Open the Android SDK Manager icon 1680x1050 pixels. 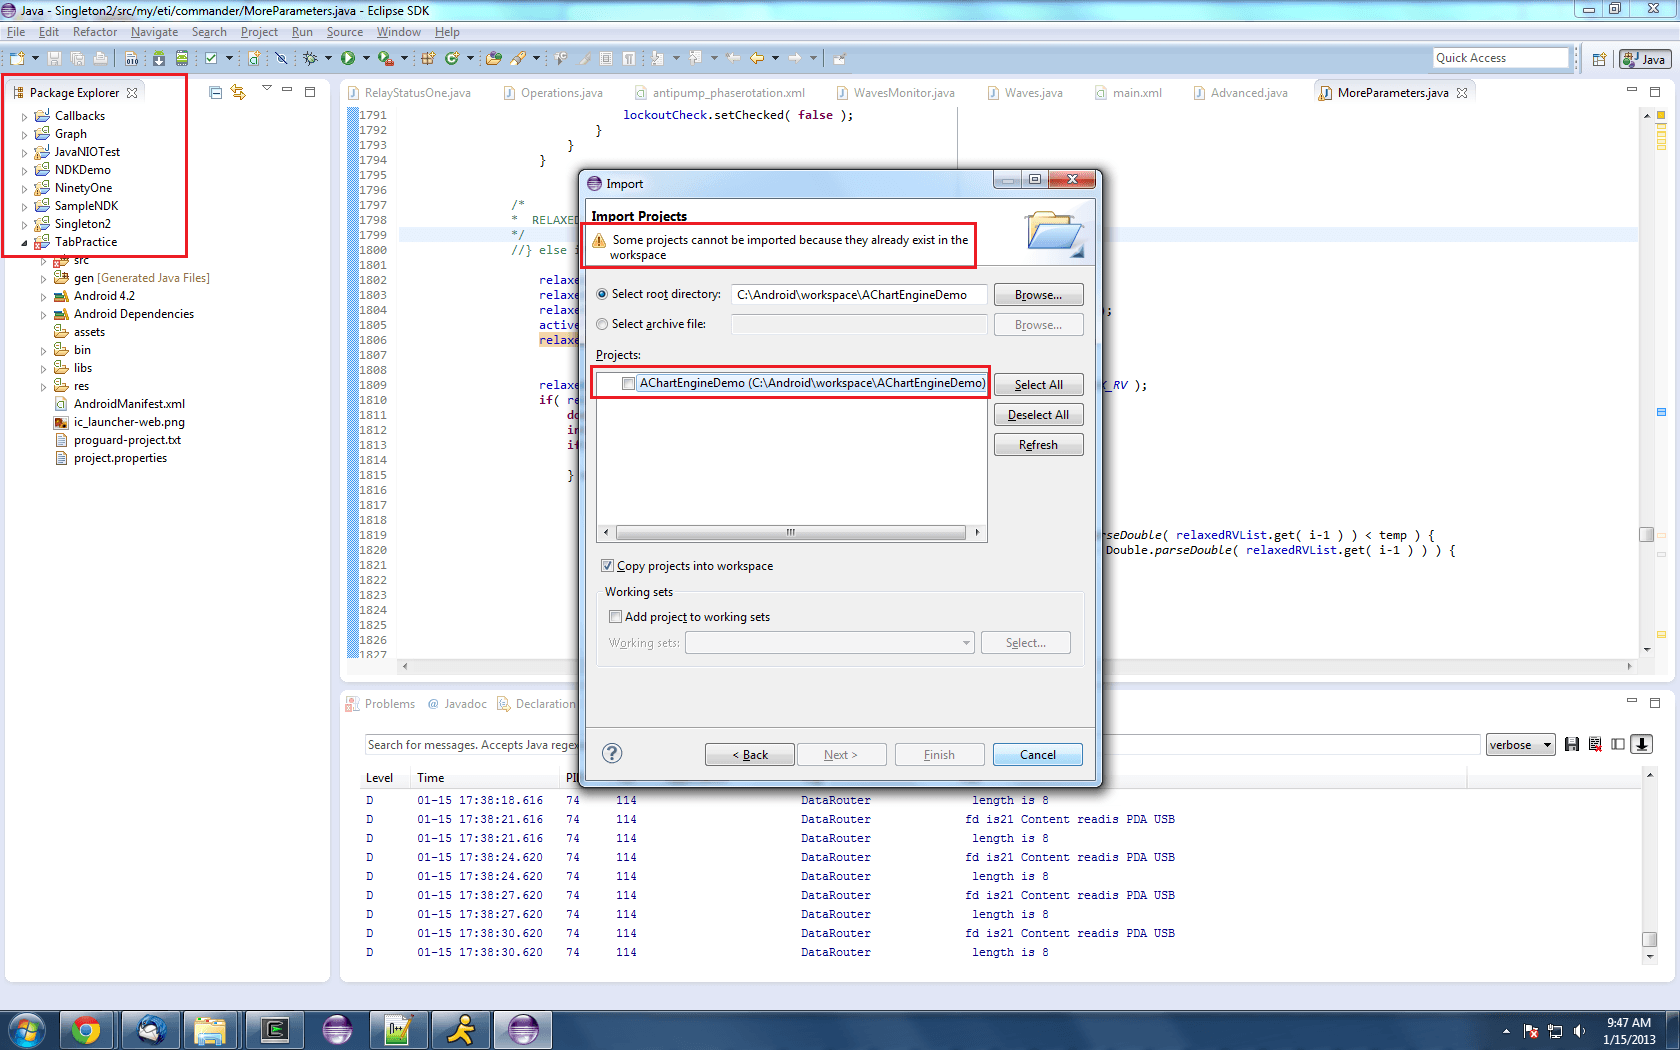(x=158, y=58)
